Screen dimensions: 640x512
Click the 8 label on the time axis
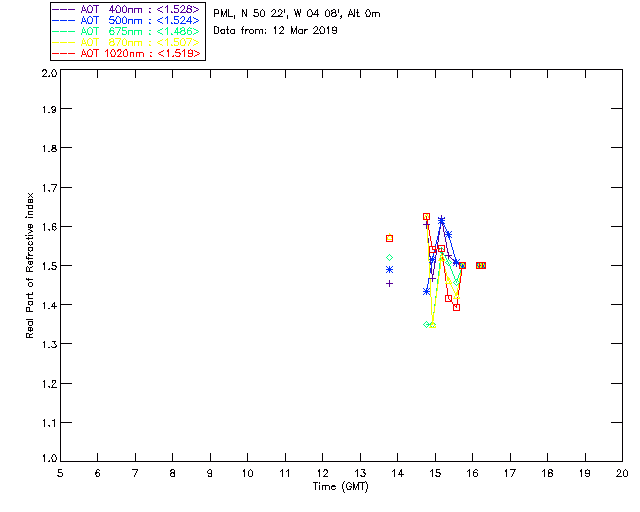click(173, 473)
